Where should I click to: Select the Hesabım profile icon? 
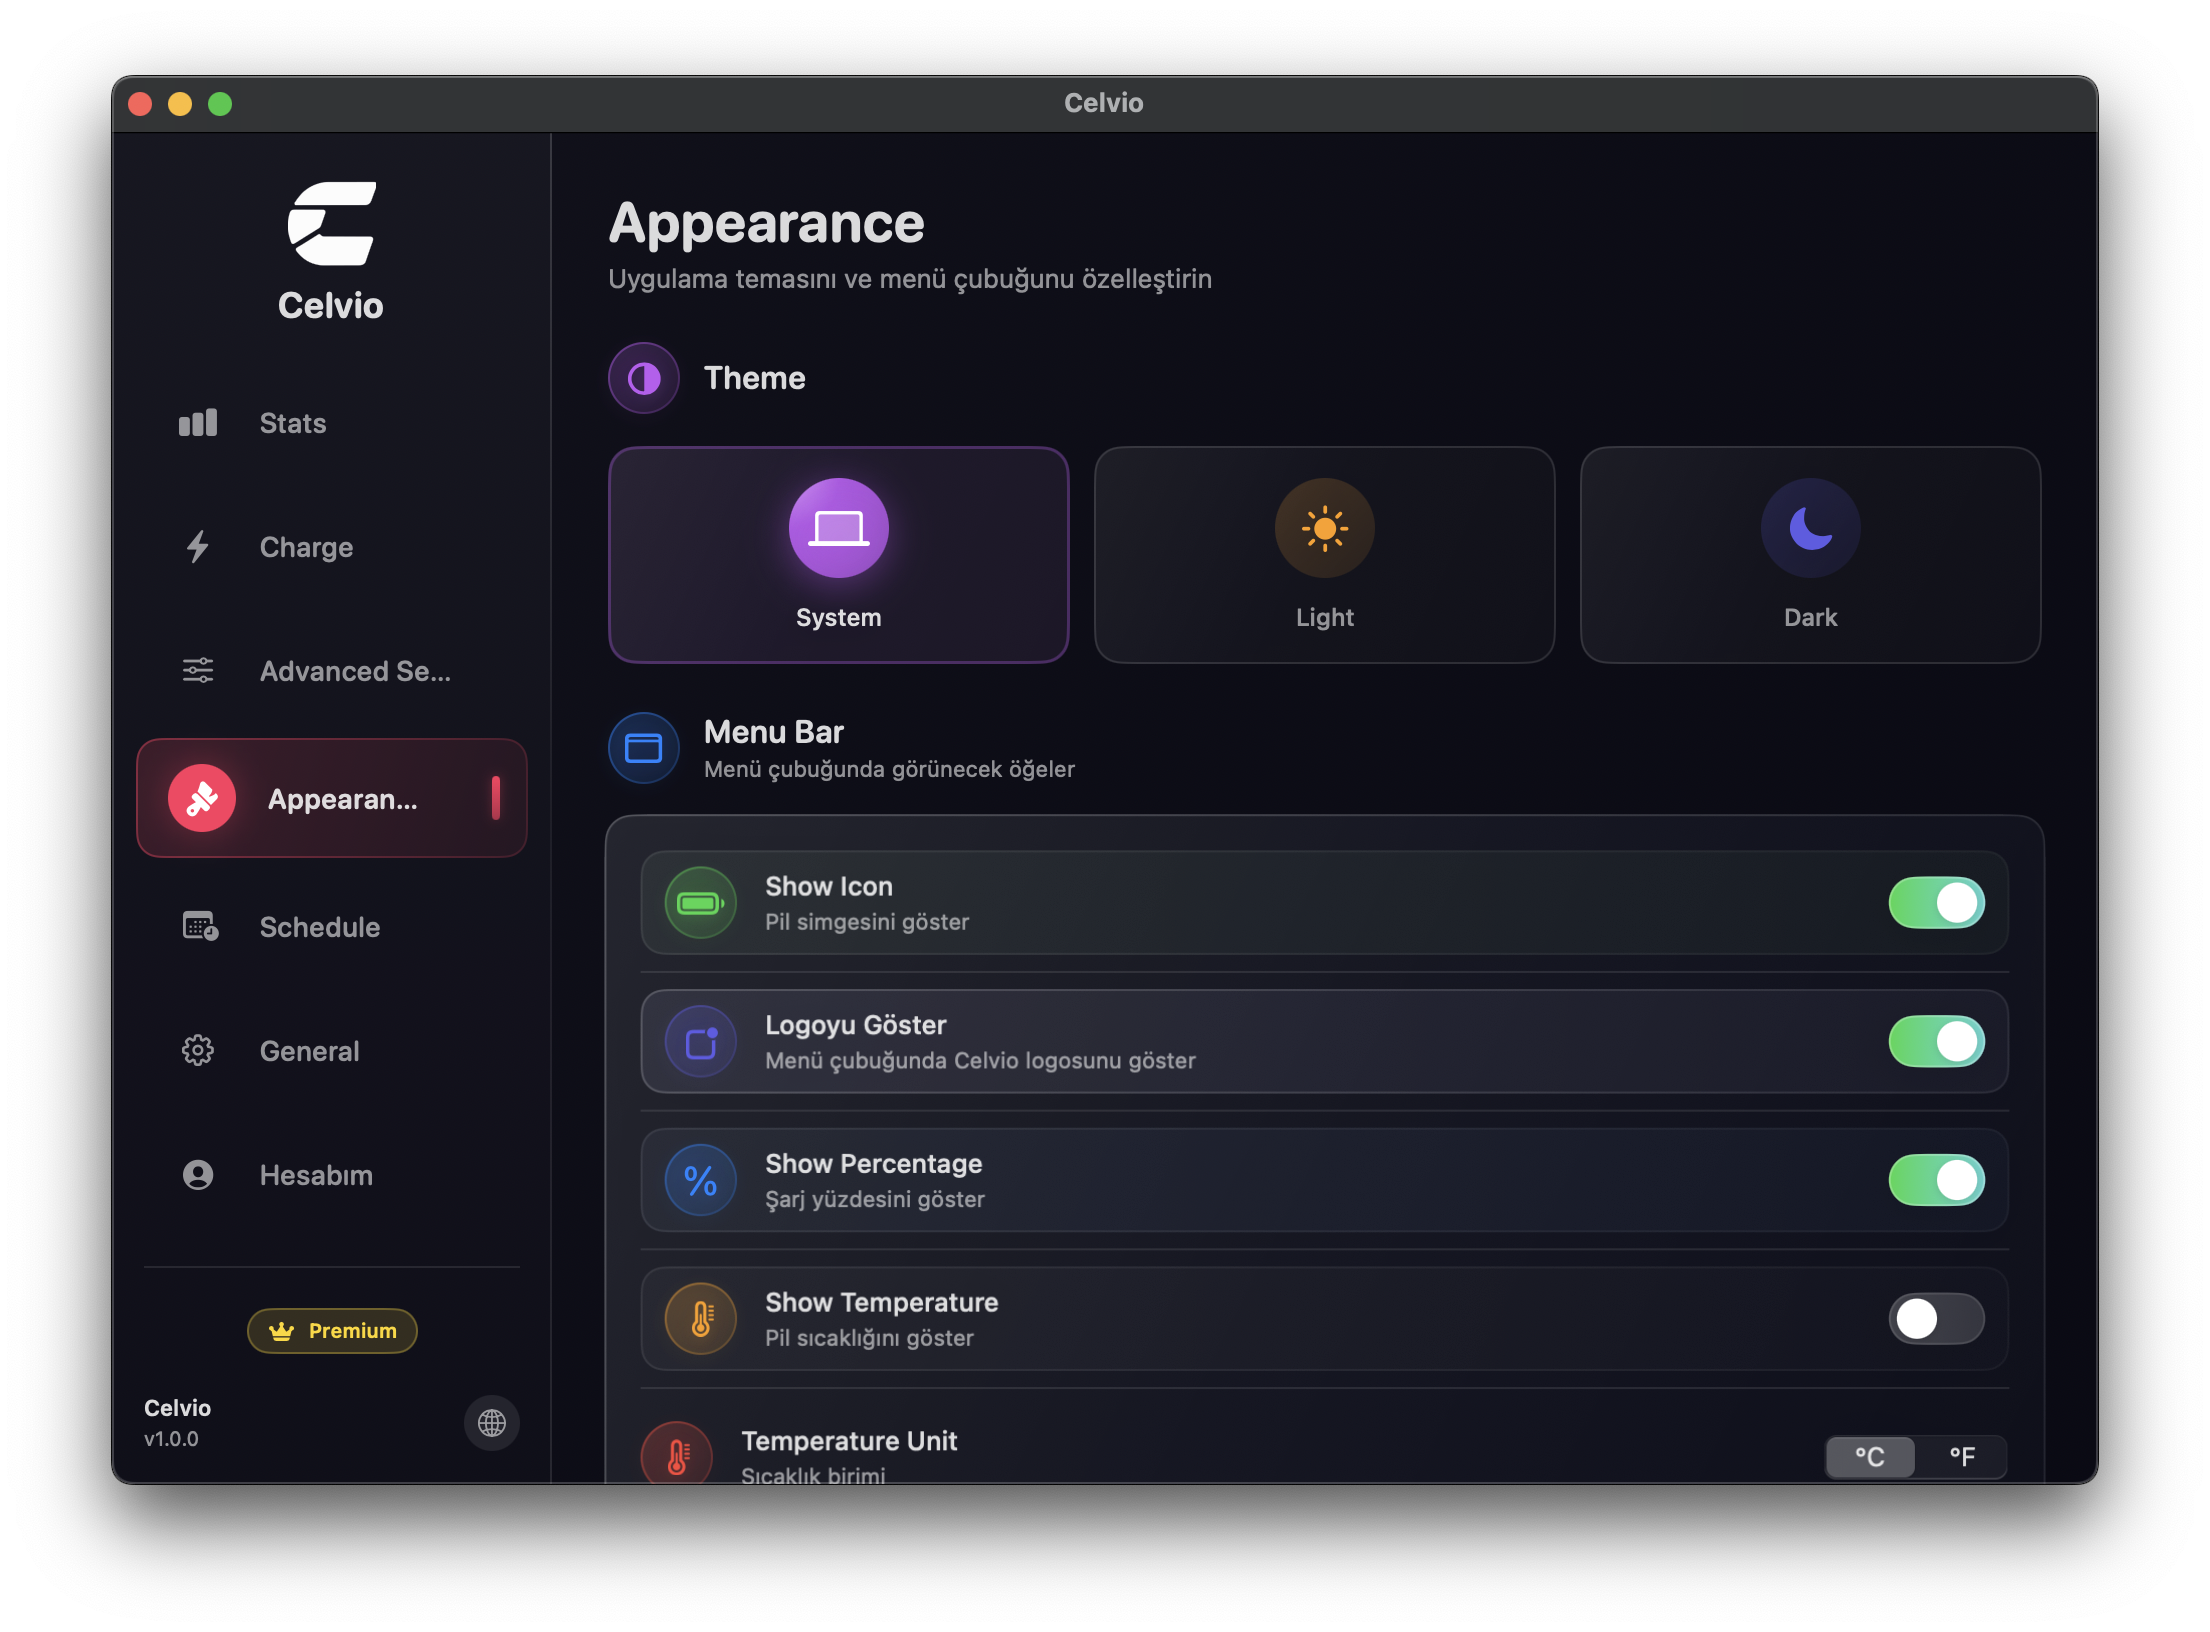coord(197,1175)
